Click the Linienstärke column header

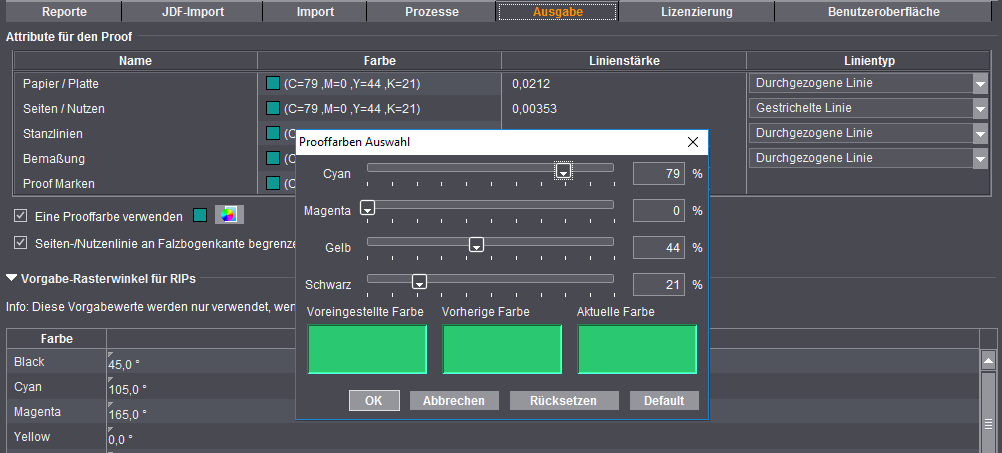624,61
